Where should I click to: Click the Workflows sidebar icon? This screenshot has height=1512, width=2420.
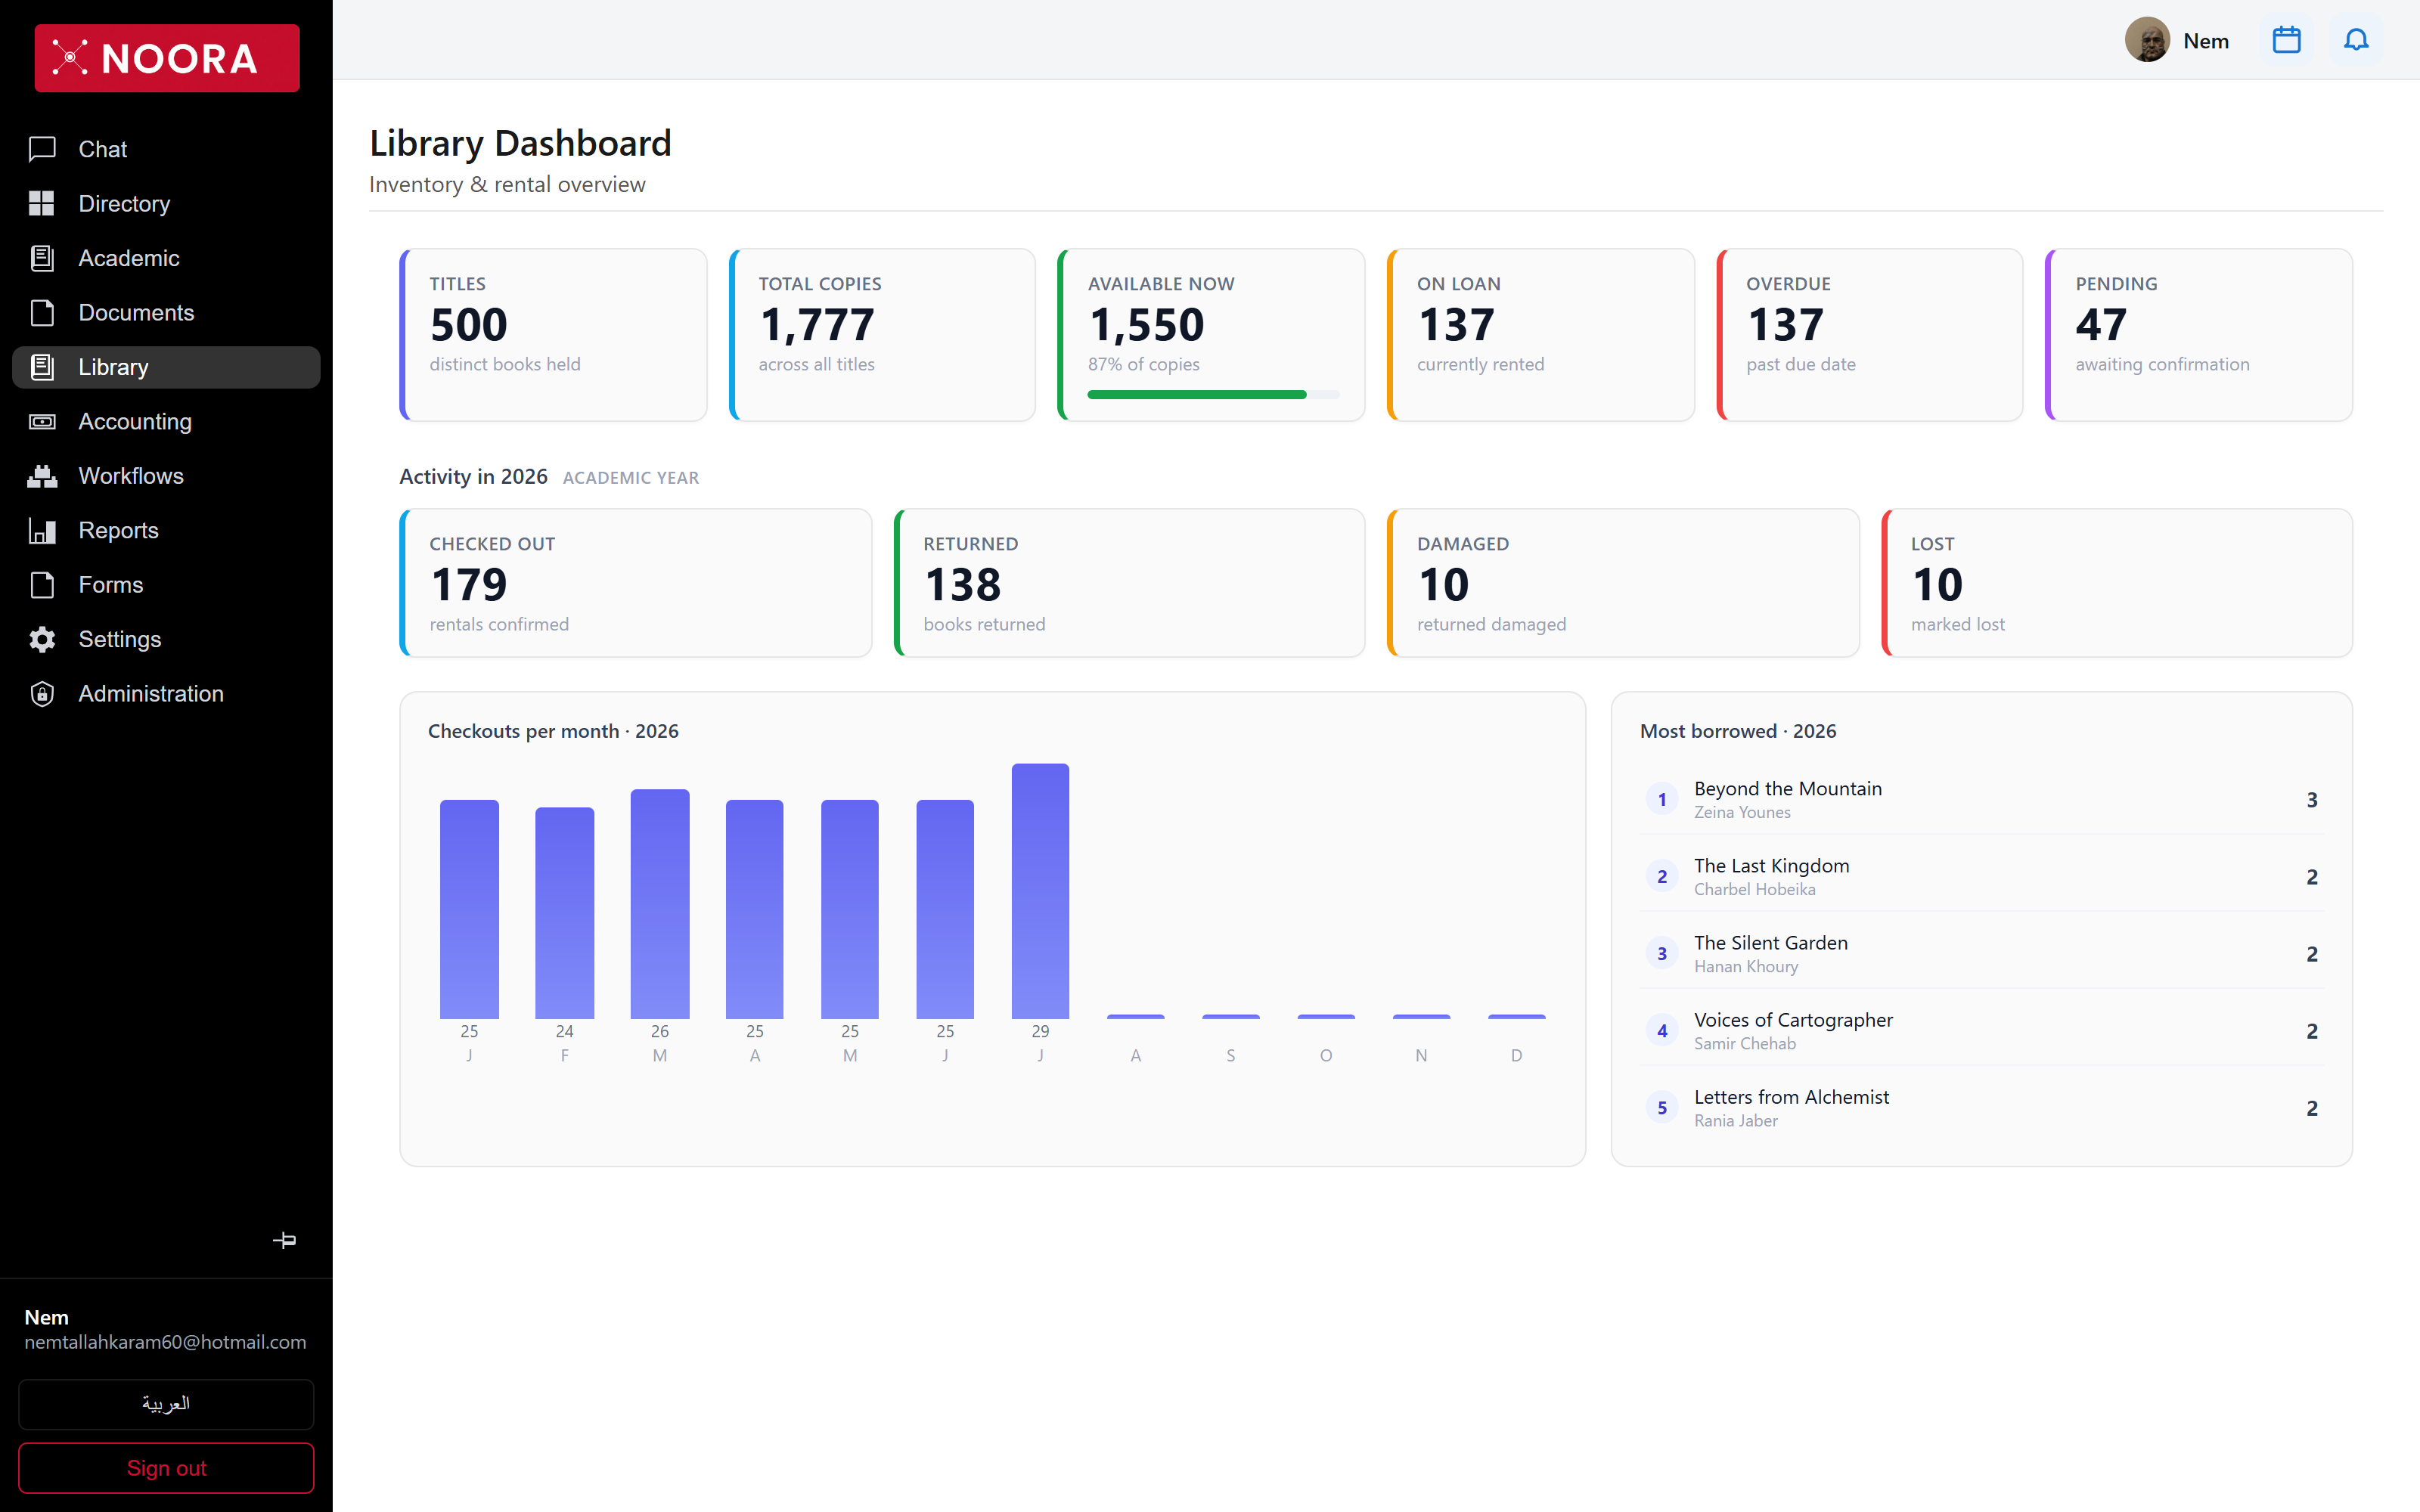(x=42, y=476)
